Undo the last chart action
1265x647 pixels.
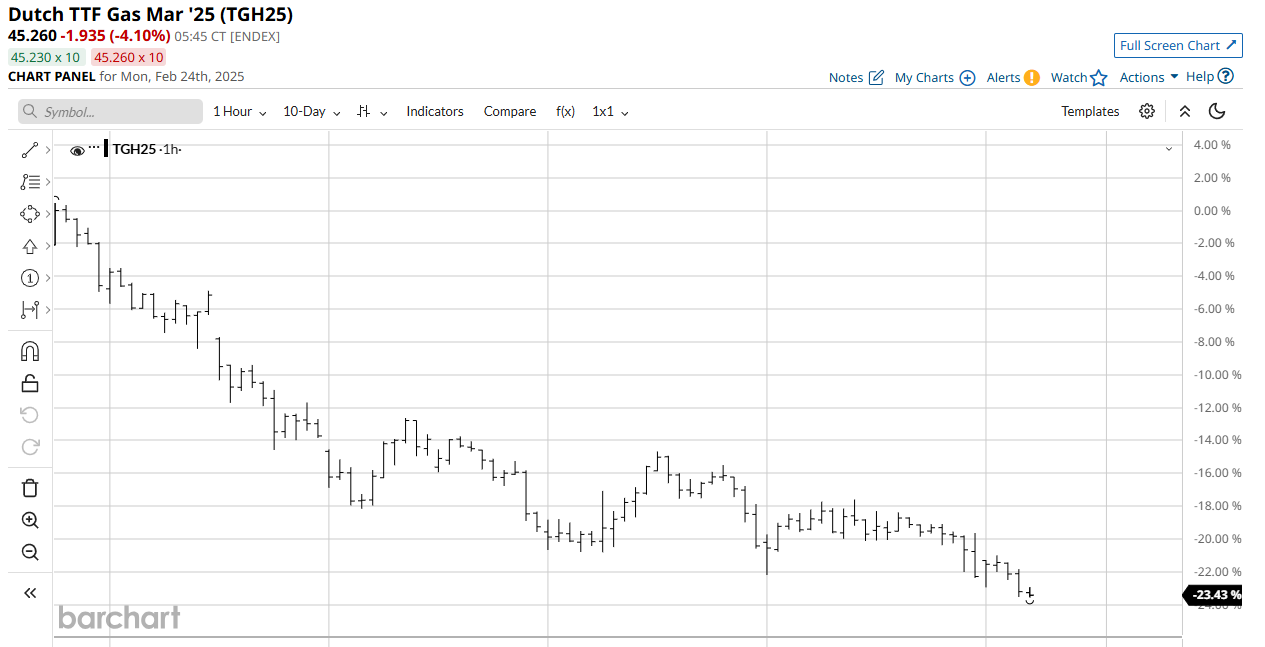[29, 415]
